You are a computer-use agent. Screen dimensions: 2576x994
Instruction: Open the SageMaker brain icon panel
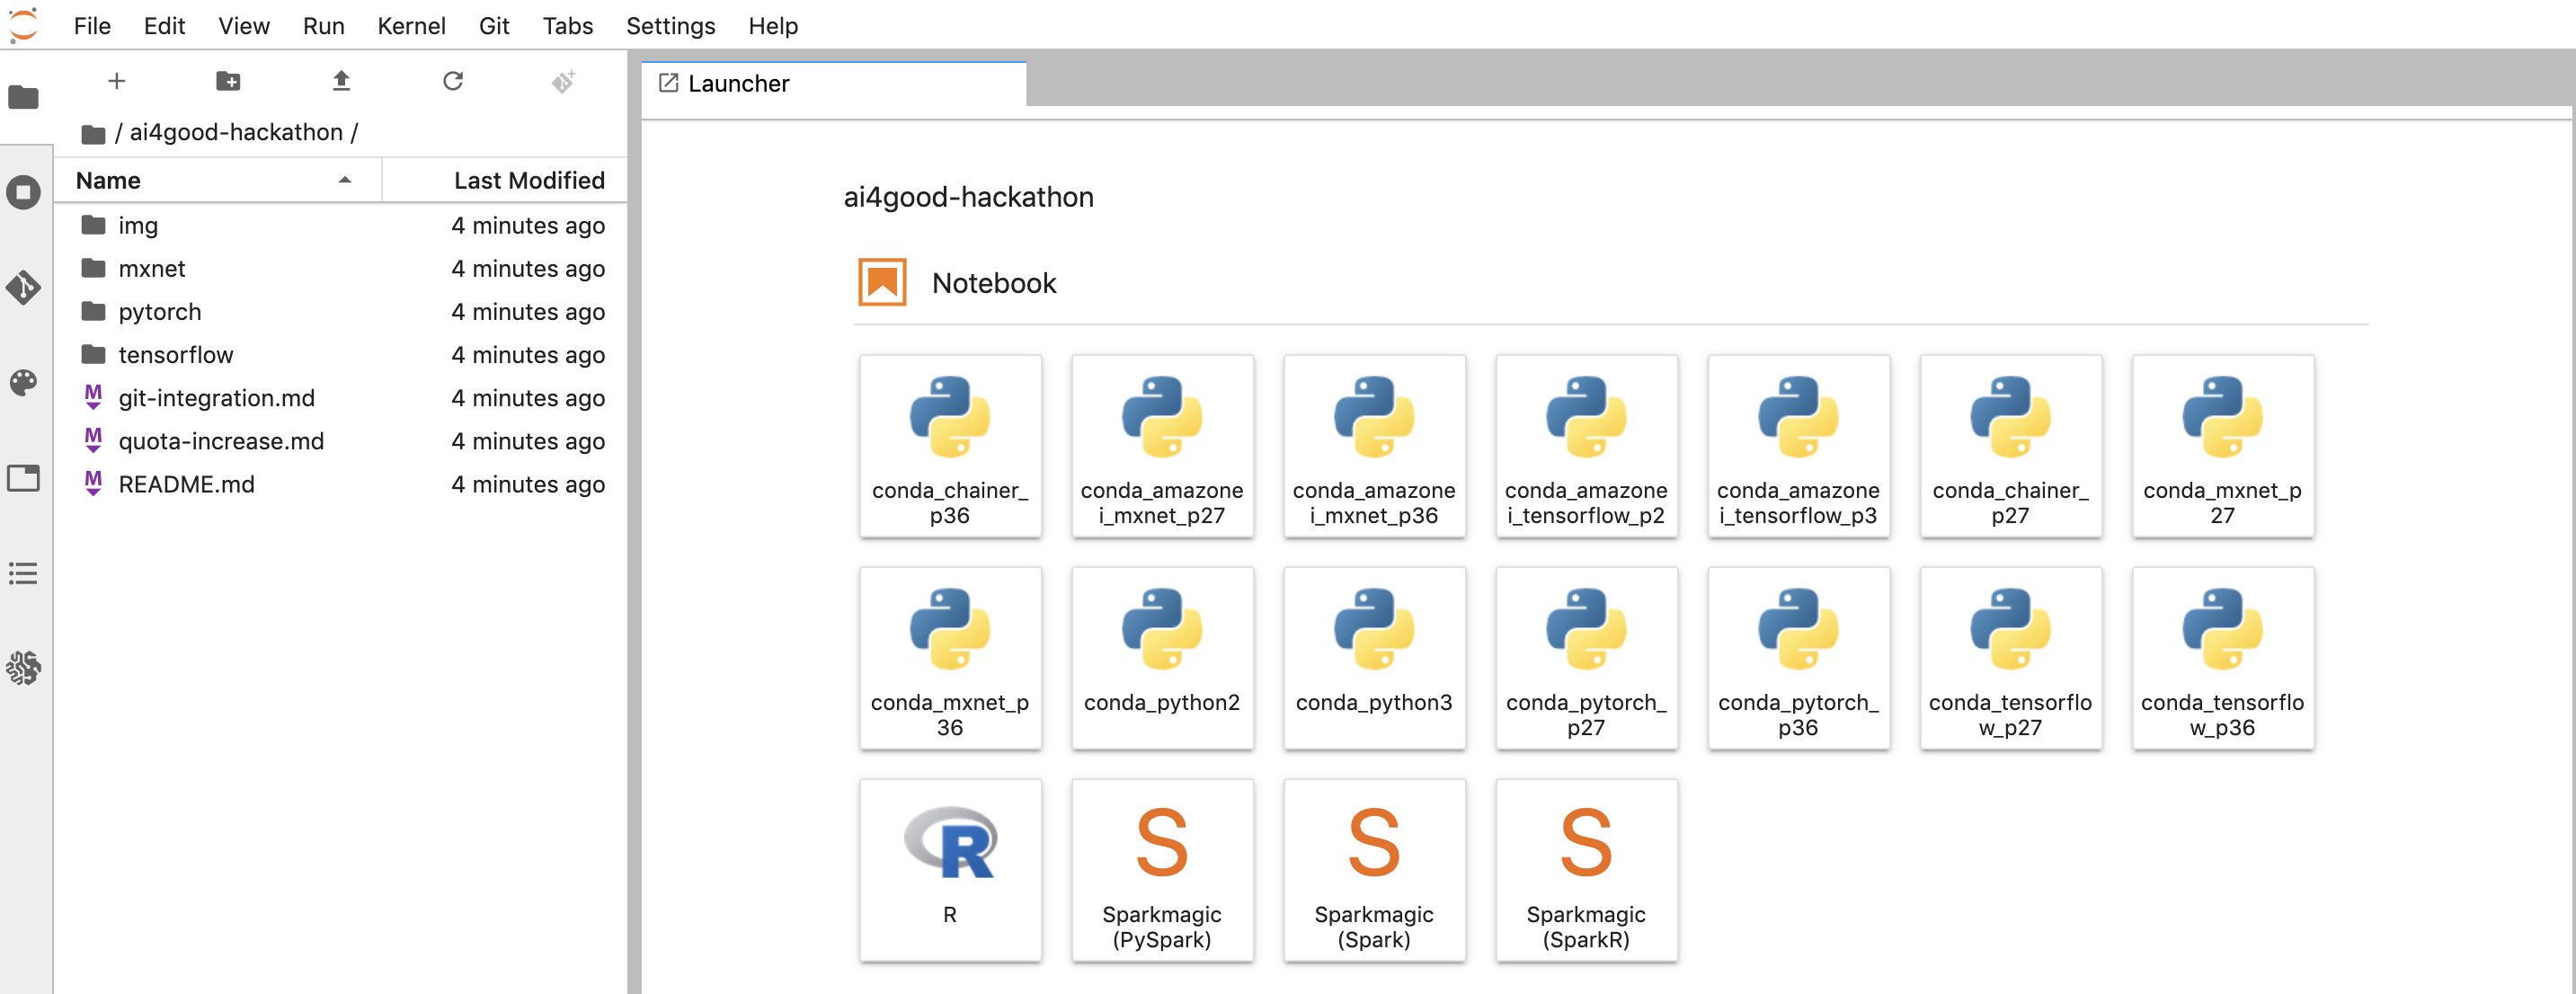click(24, 668)
